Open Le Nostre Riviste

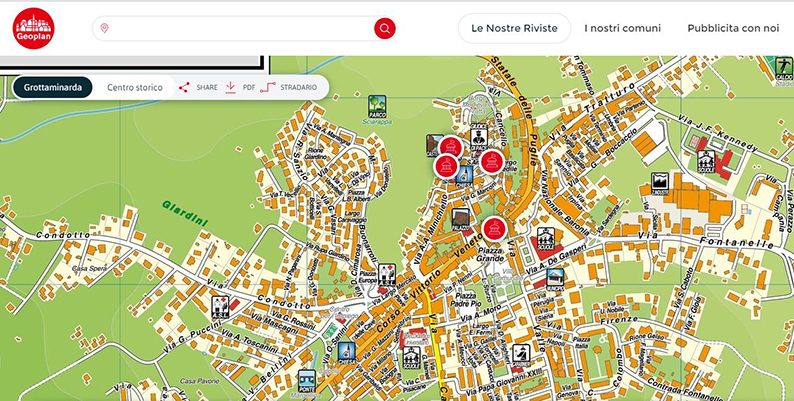tap(514, 28)
